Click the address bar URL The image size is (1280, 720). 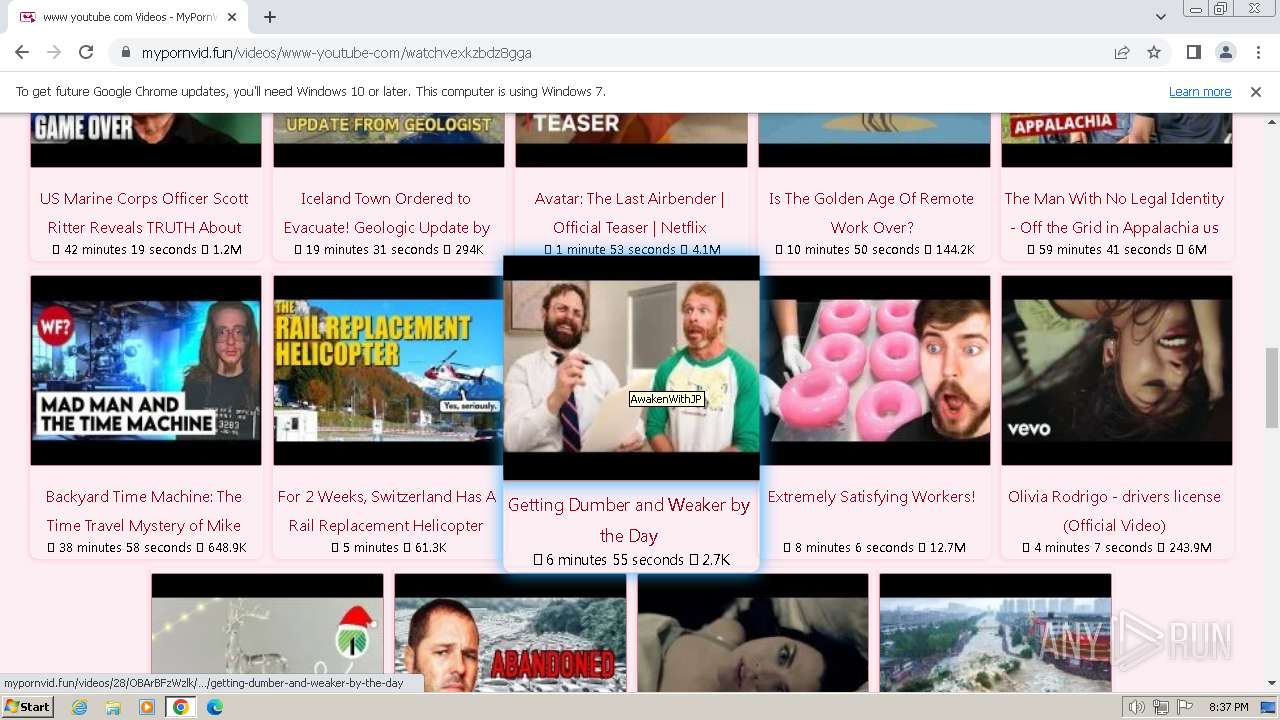pyautogui.click(x=336, y=53)
